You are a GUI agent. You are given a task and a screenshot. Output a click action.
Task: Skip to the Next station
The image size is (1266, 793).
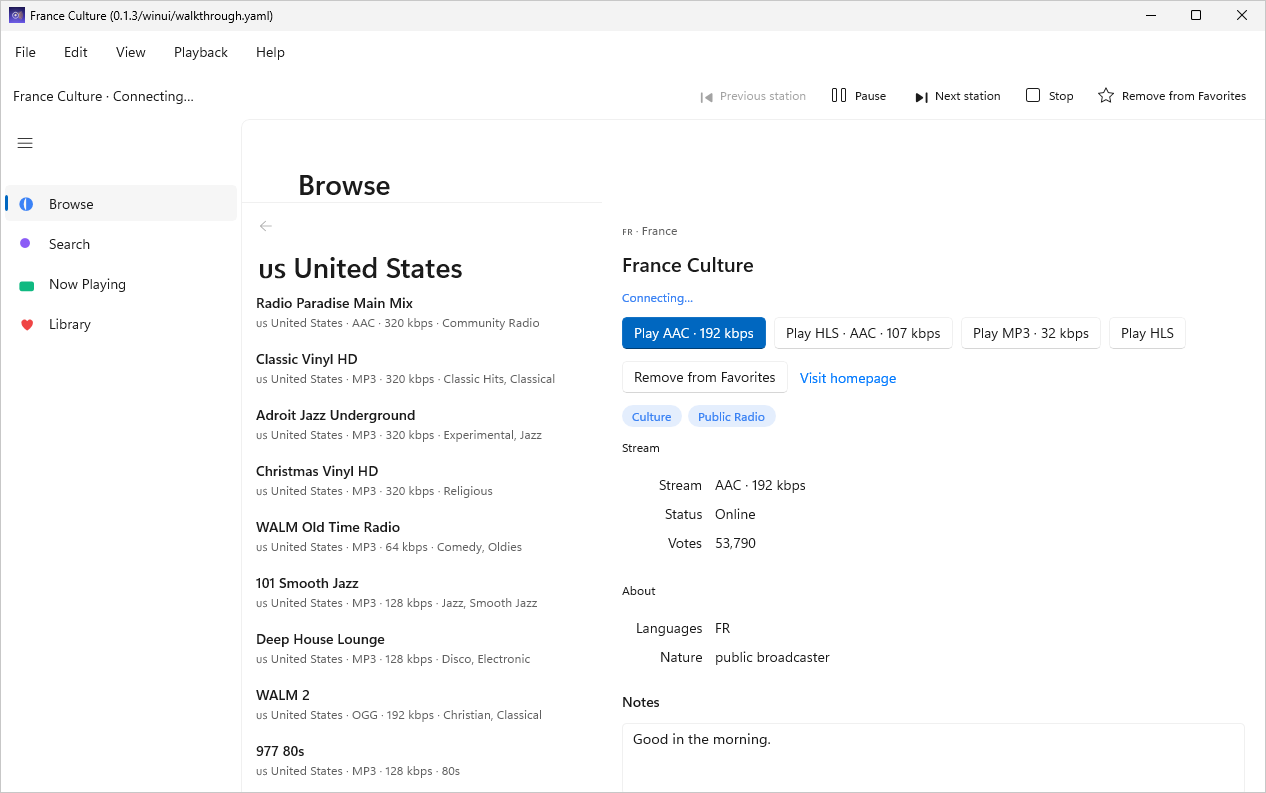(957, 96)
